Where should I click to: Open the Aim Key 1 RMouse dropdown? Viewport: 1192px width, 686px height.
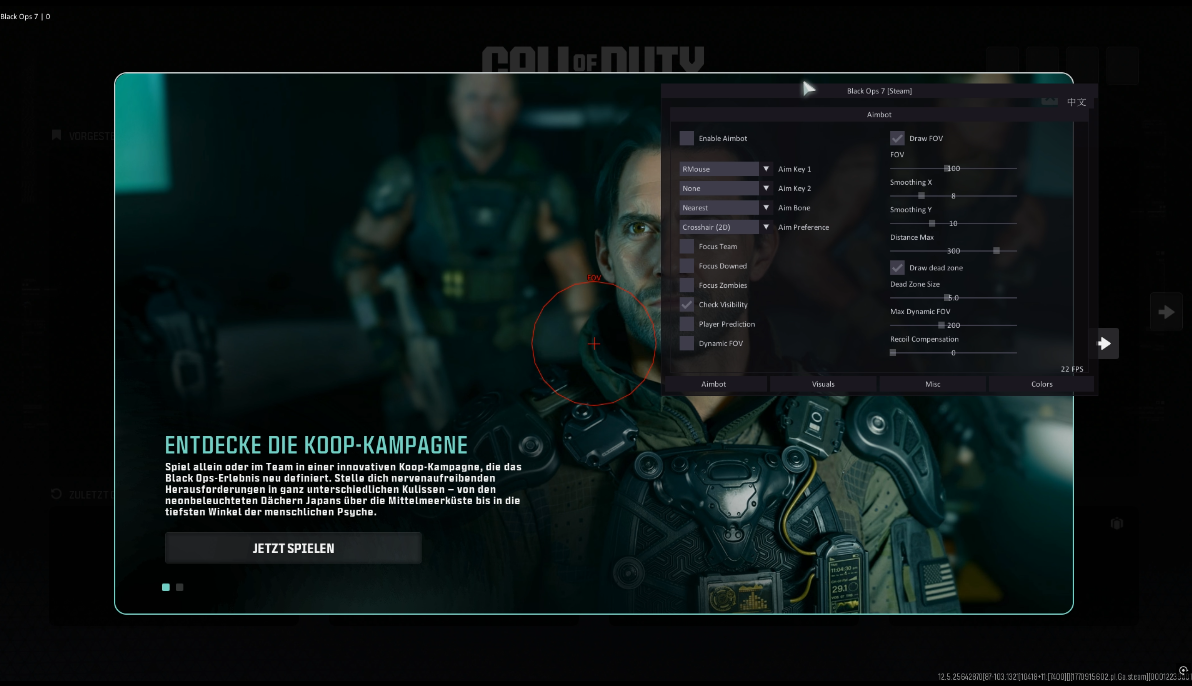(x=724, y=168)
